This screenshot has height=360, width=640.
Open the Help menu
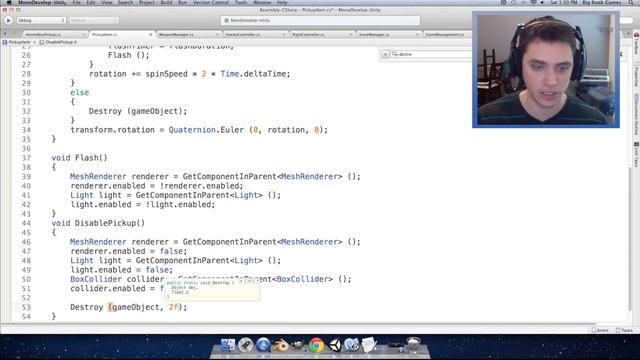[282, 2]
